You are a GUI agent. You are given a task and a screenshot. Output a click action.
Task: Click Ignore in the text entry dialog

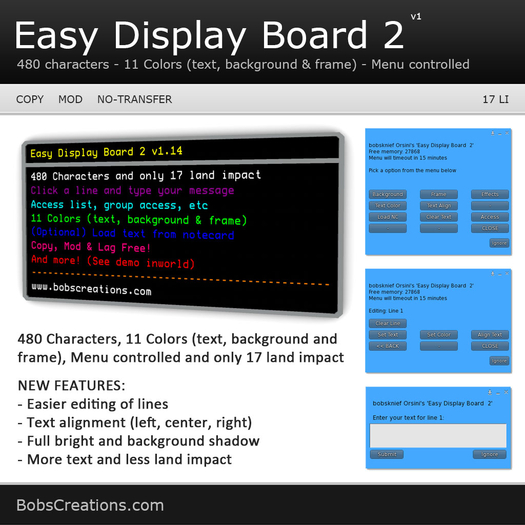[x=490, y=454]
